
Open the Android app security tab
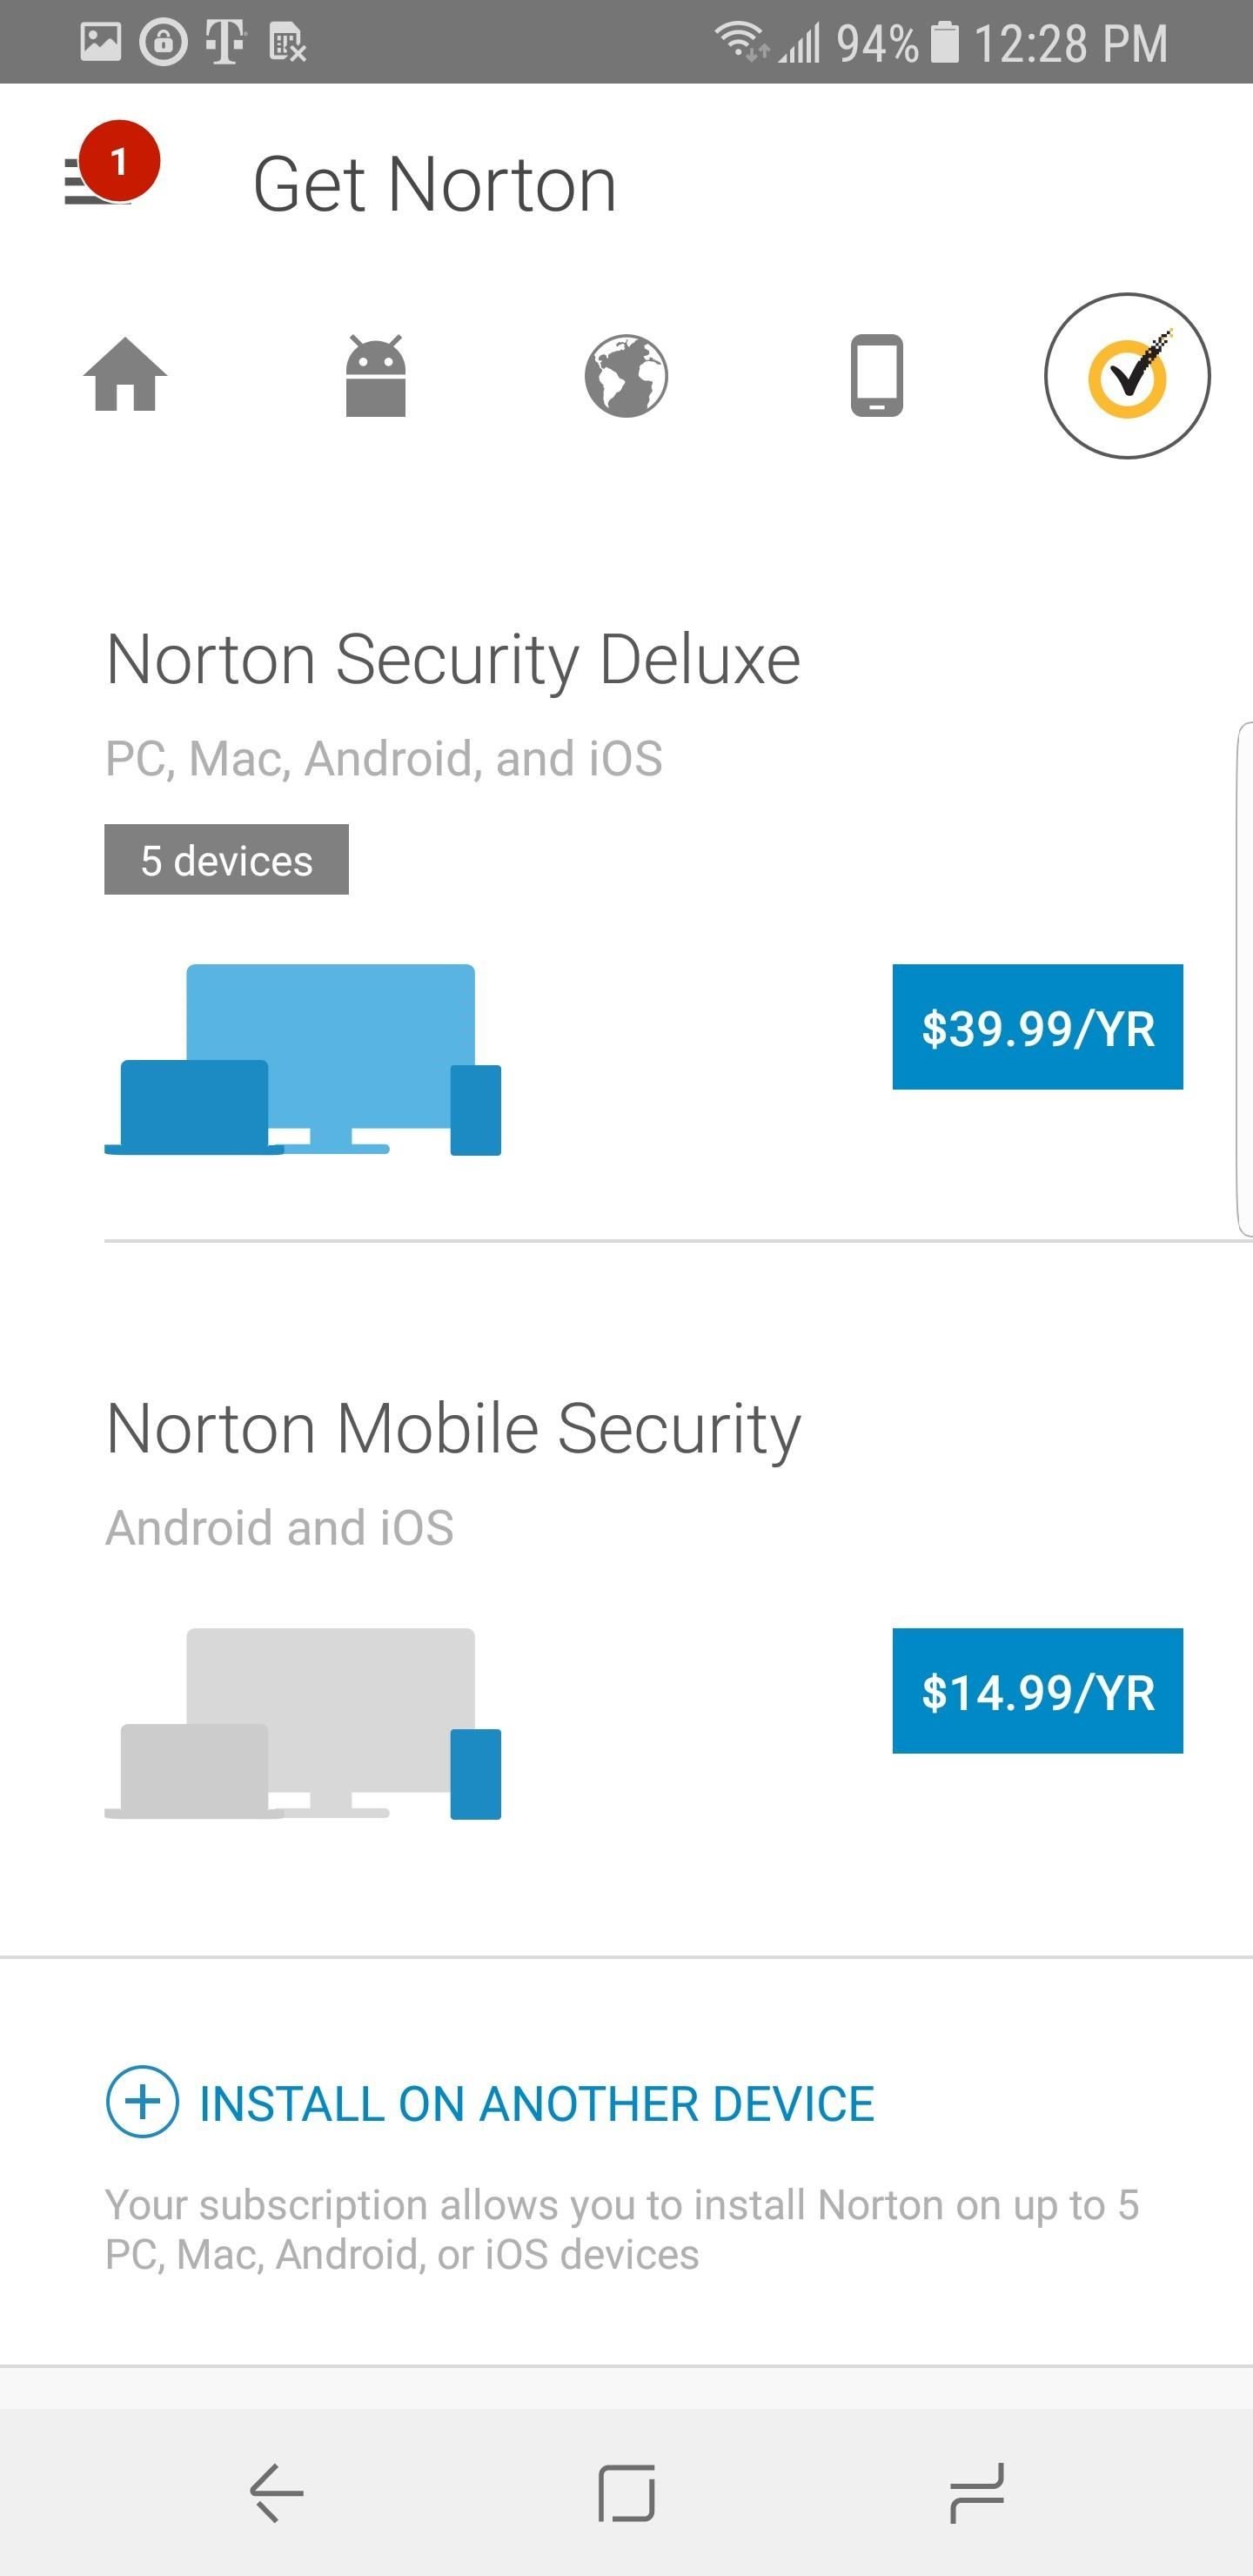click(376, 375)
